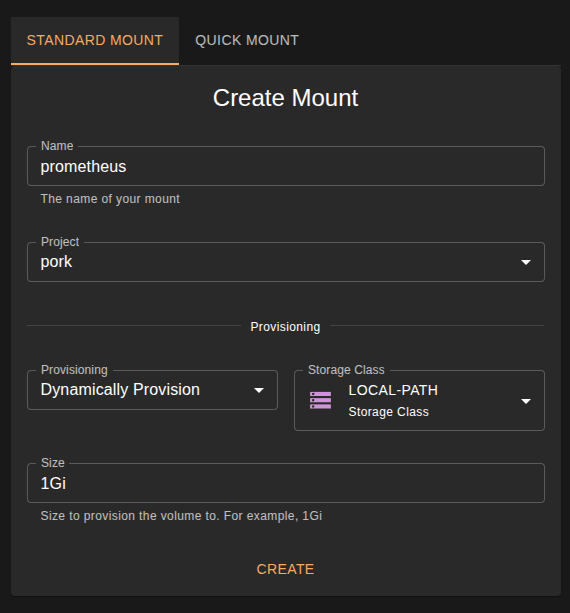Screen dimensions: 570x613
Task: Open the Project dropdown showing pork
Action: tap(286, 262)
